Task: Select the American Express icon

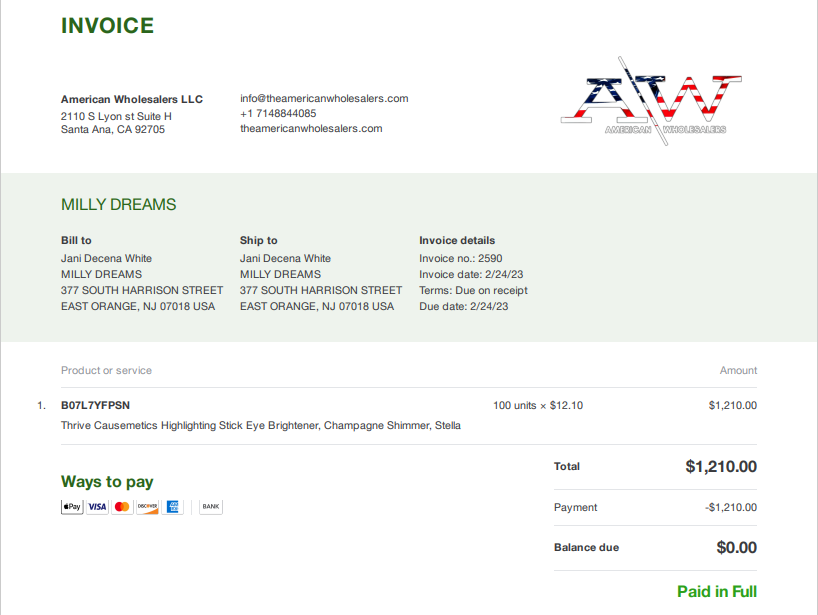Action: (172, 507)
